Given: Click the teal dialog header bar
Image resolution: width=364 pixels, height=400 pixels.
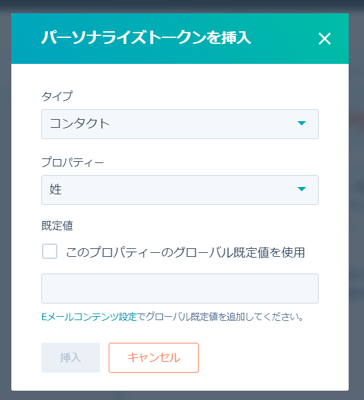Looking at the screenshot, I should (x=180, y=39).
